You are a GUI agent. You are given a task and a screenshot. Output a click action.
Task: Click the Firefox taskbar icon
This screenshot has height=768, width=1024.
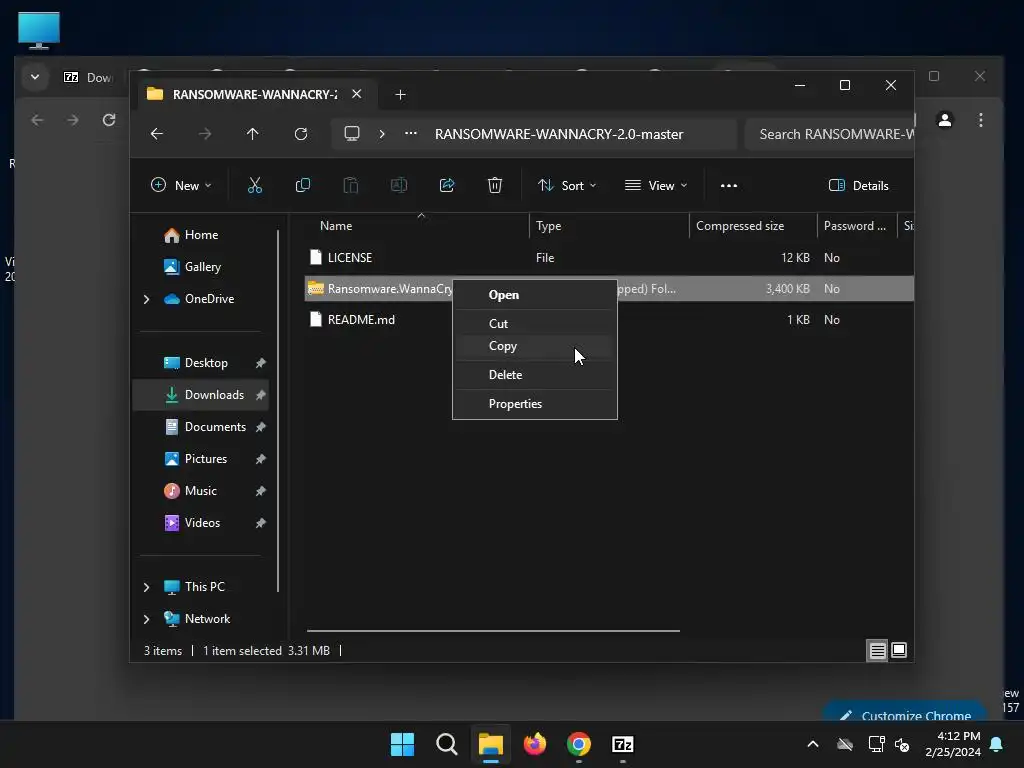[x=535, y=744]
